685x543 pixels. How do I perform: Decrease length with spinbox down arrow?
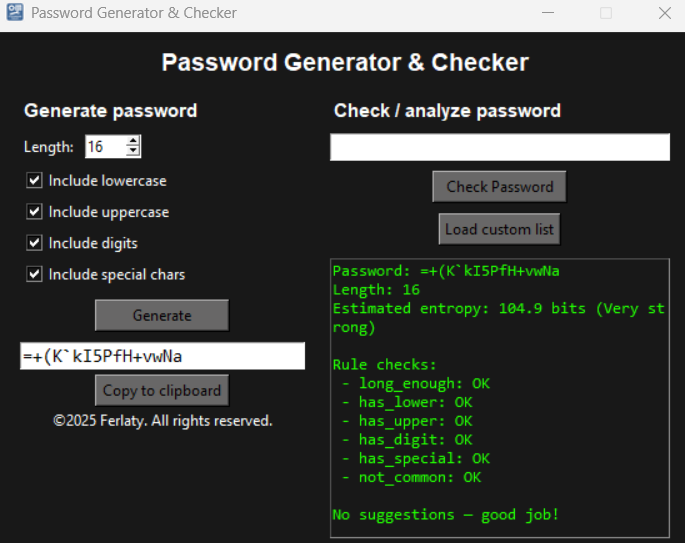point(133,152)
